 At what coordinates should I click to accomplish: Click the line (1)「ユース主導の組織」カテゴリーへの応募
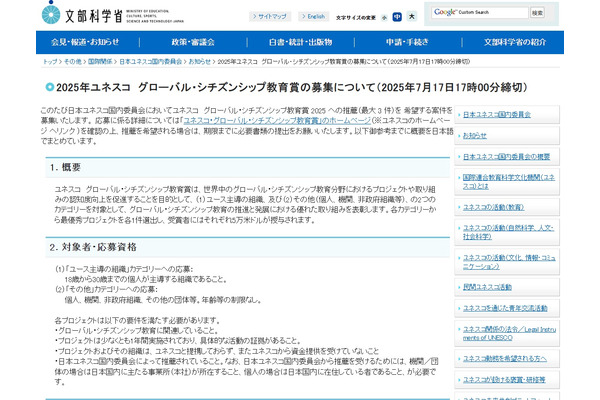point(124,269)
